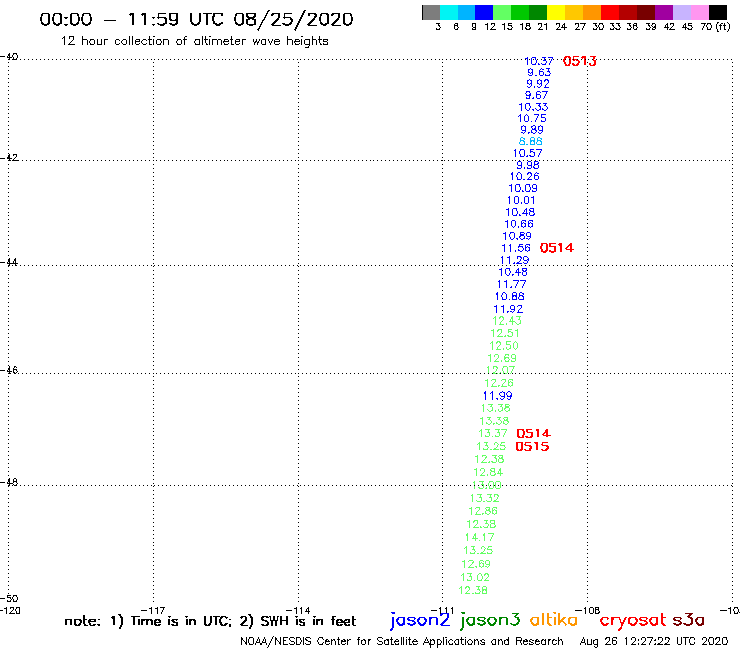740x650 pixels.
Task: Click the 0514 time stamp beside 13.37
Action: click(534, 433)
